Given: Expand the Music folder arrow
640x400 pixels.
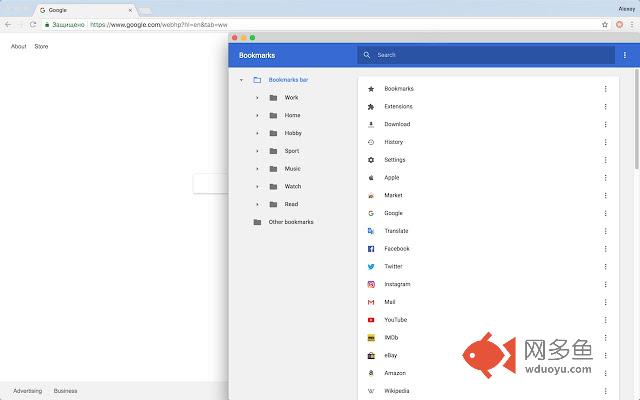Looking at the screenshot, I should [x=257, y=169].
